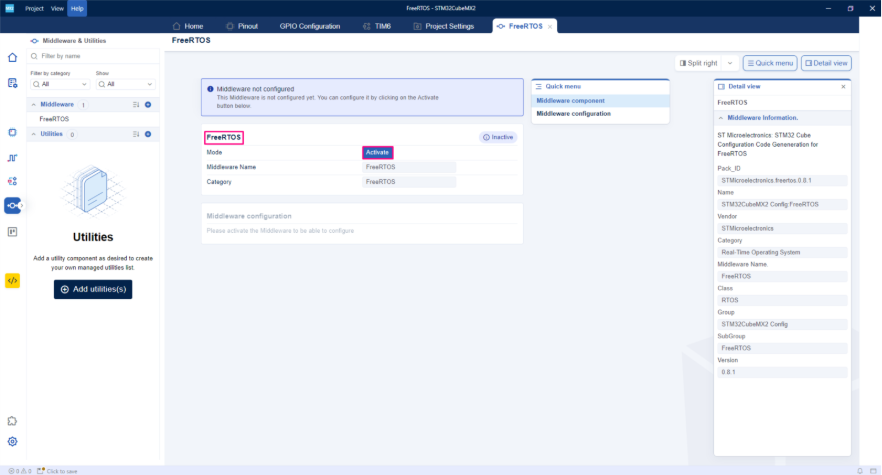Toggle the Quick menu button

tap(770, 63)
